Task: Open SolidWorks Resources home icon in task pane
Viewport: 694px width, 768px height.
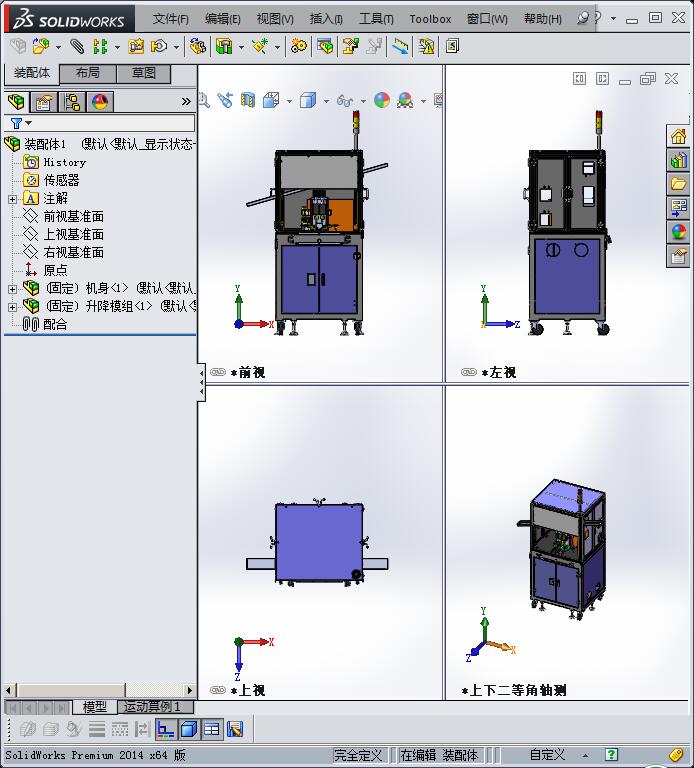Action: [x=678, y=136]
